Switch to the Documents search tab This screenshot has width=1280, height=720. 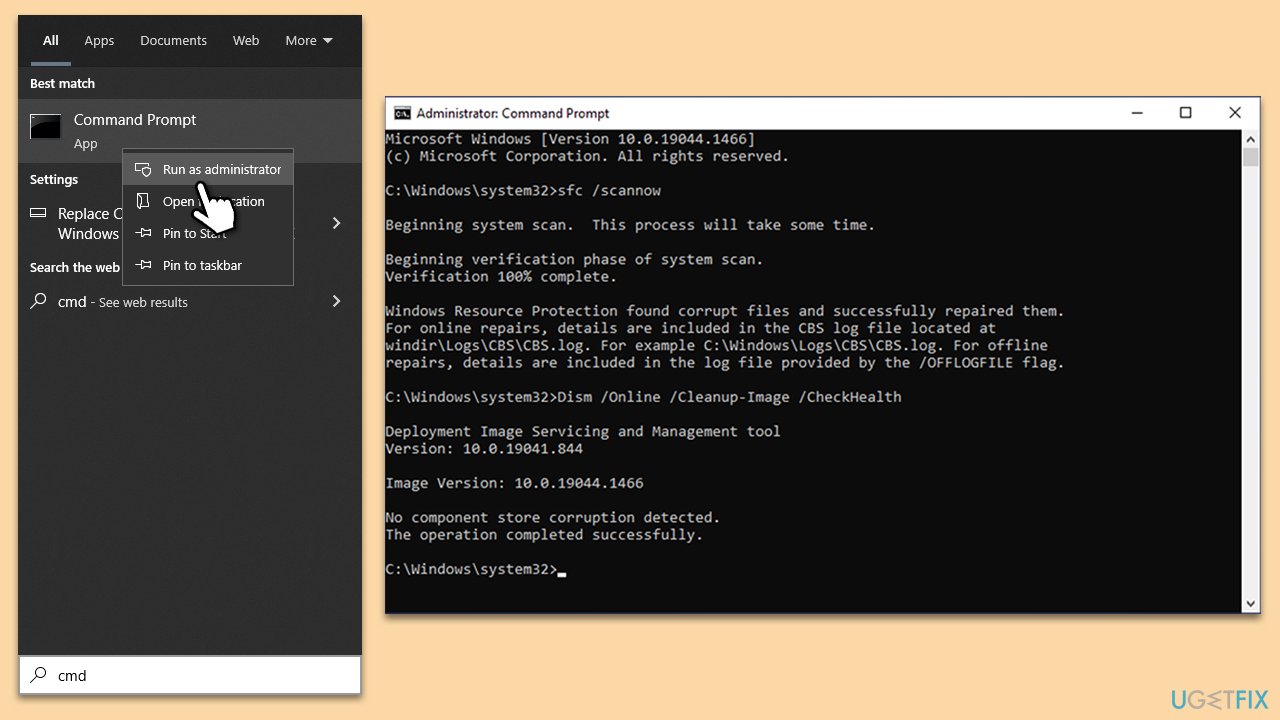point(173,41)
